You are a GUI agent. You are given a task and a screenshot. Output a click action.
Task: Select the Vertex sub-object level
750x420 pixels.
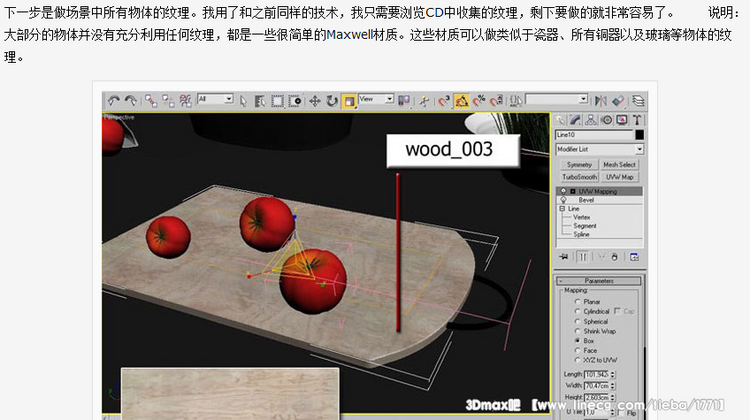click(582, 217)
